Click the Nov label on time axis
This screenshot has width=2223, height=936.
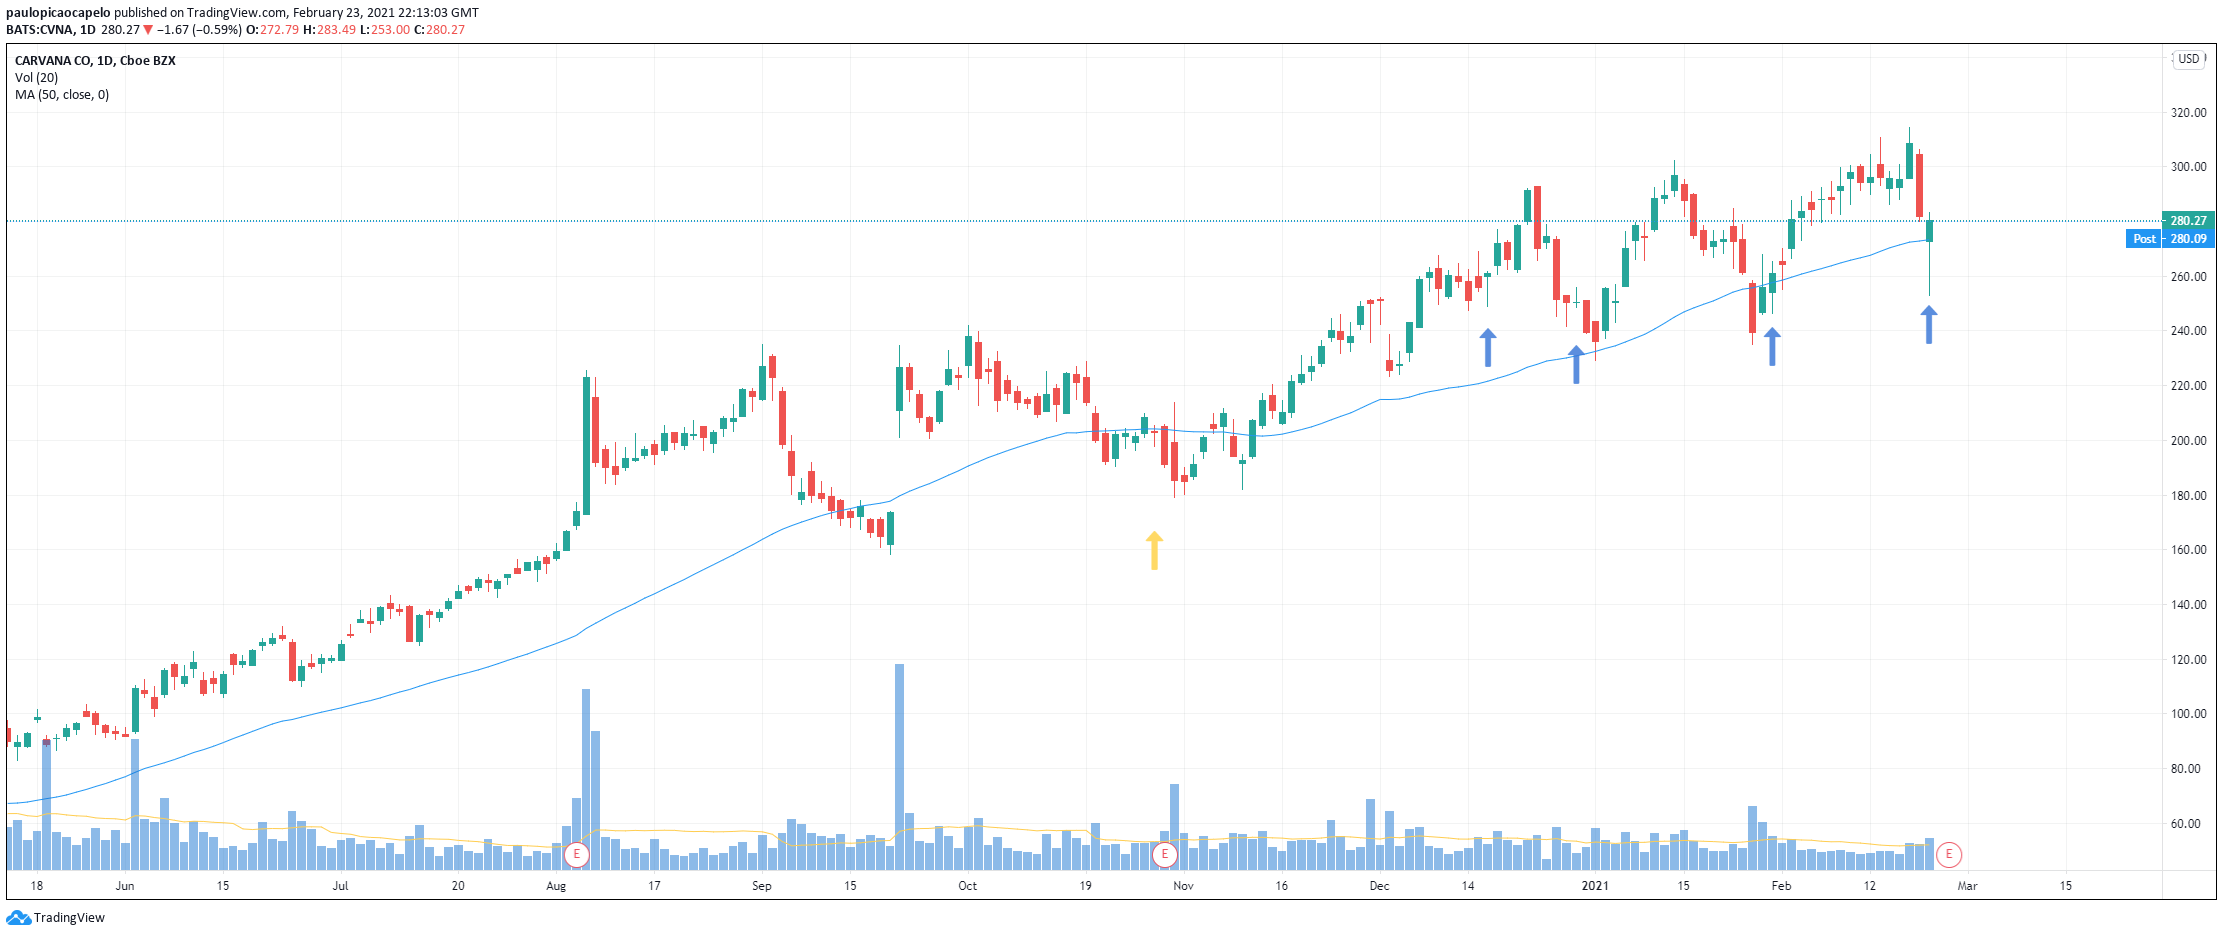point(1184,886)
